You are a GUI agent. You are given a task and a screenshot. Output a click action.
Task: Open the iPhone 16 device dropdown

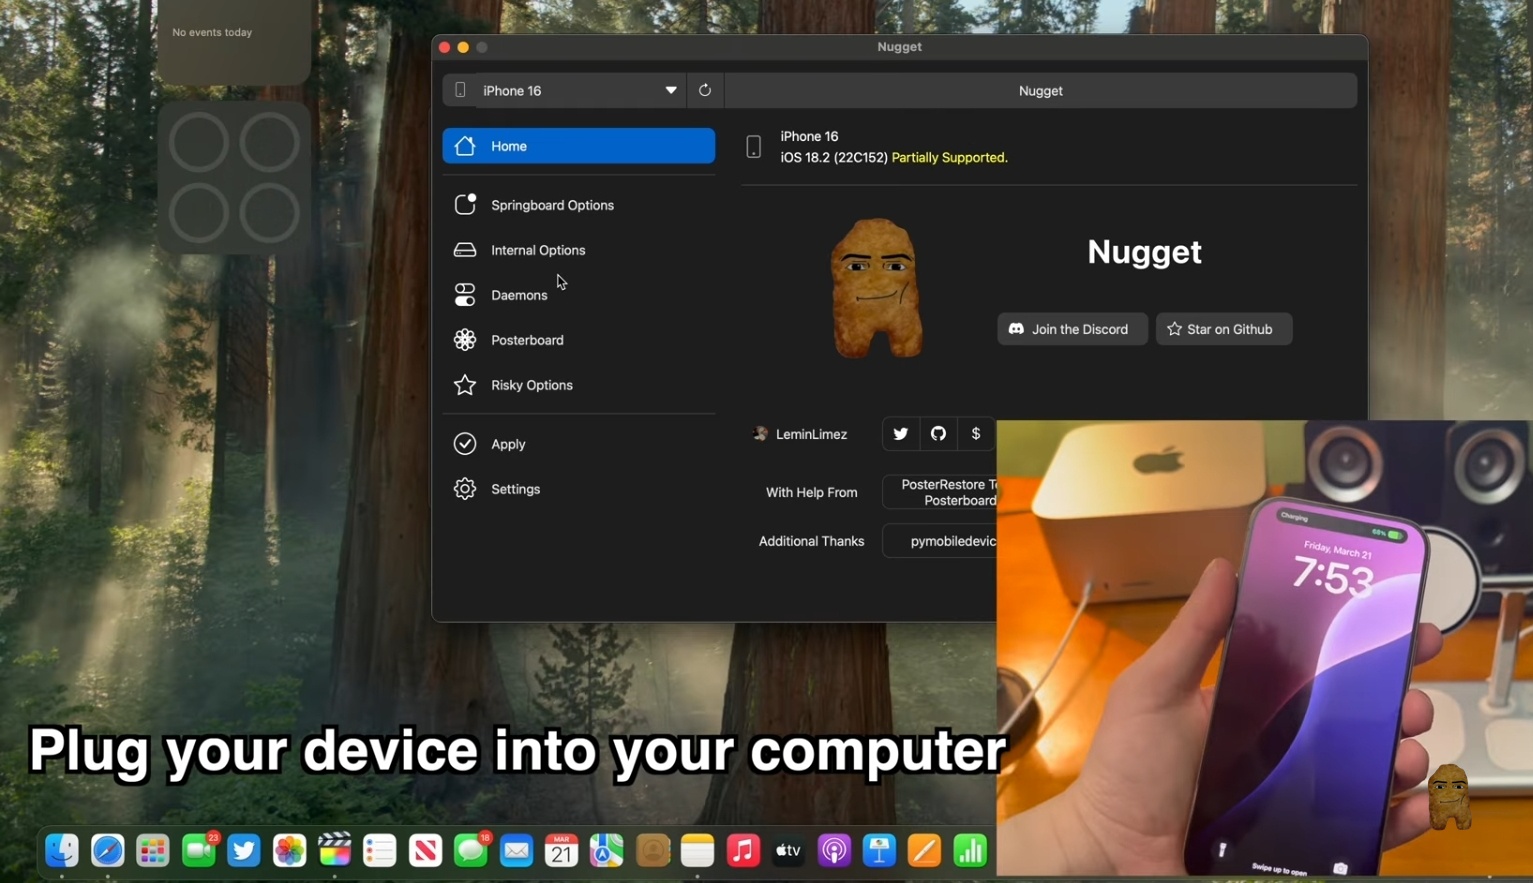click(x=564, y=90)
